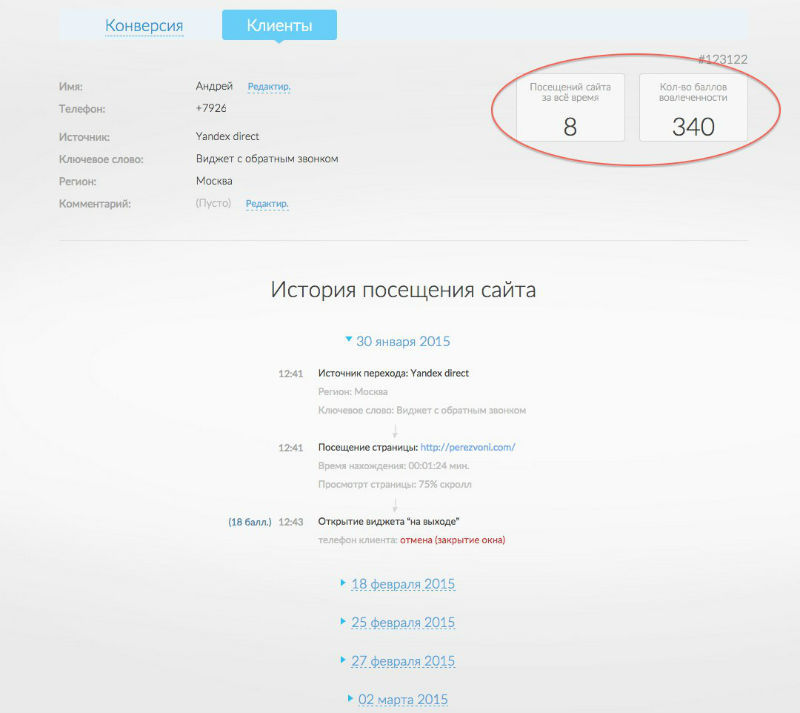This screenshot has height=713, width=800.
Task: Select the client ID #123122
Action: point(722,59)
